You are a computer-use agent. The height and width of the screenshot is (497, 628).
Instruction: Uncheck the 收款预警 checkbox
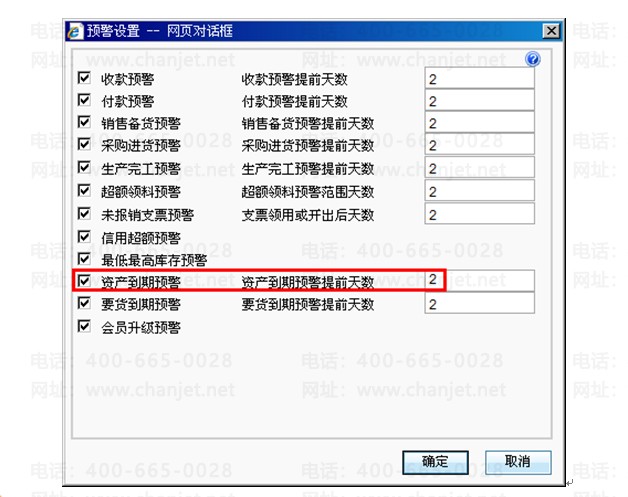point(84,78)
